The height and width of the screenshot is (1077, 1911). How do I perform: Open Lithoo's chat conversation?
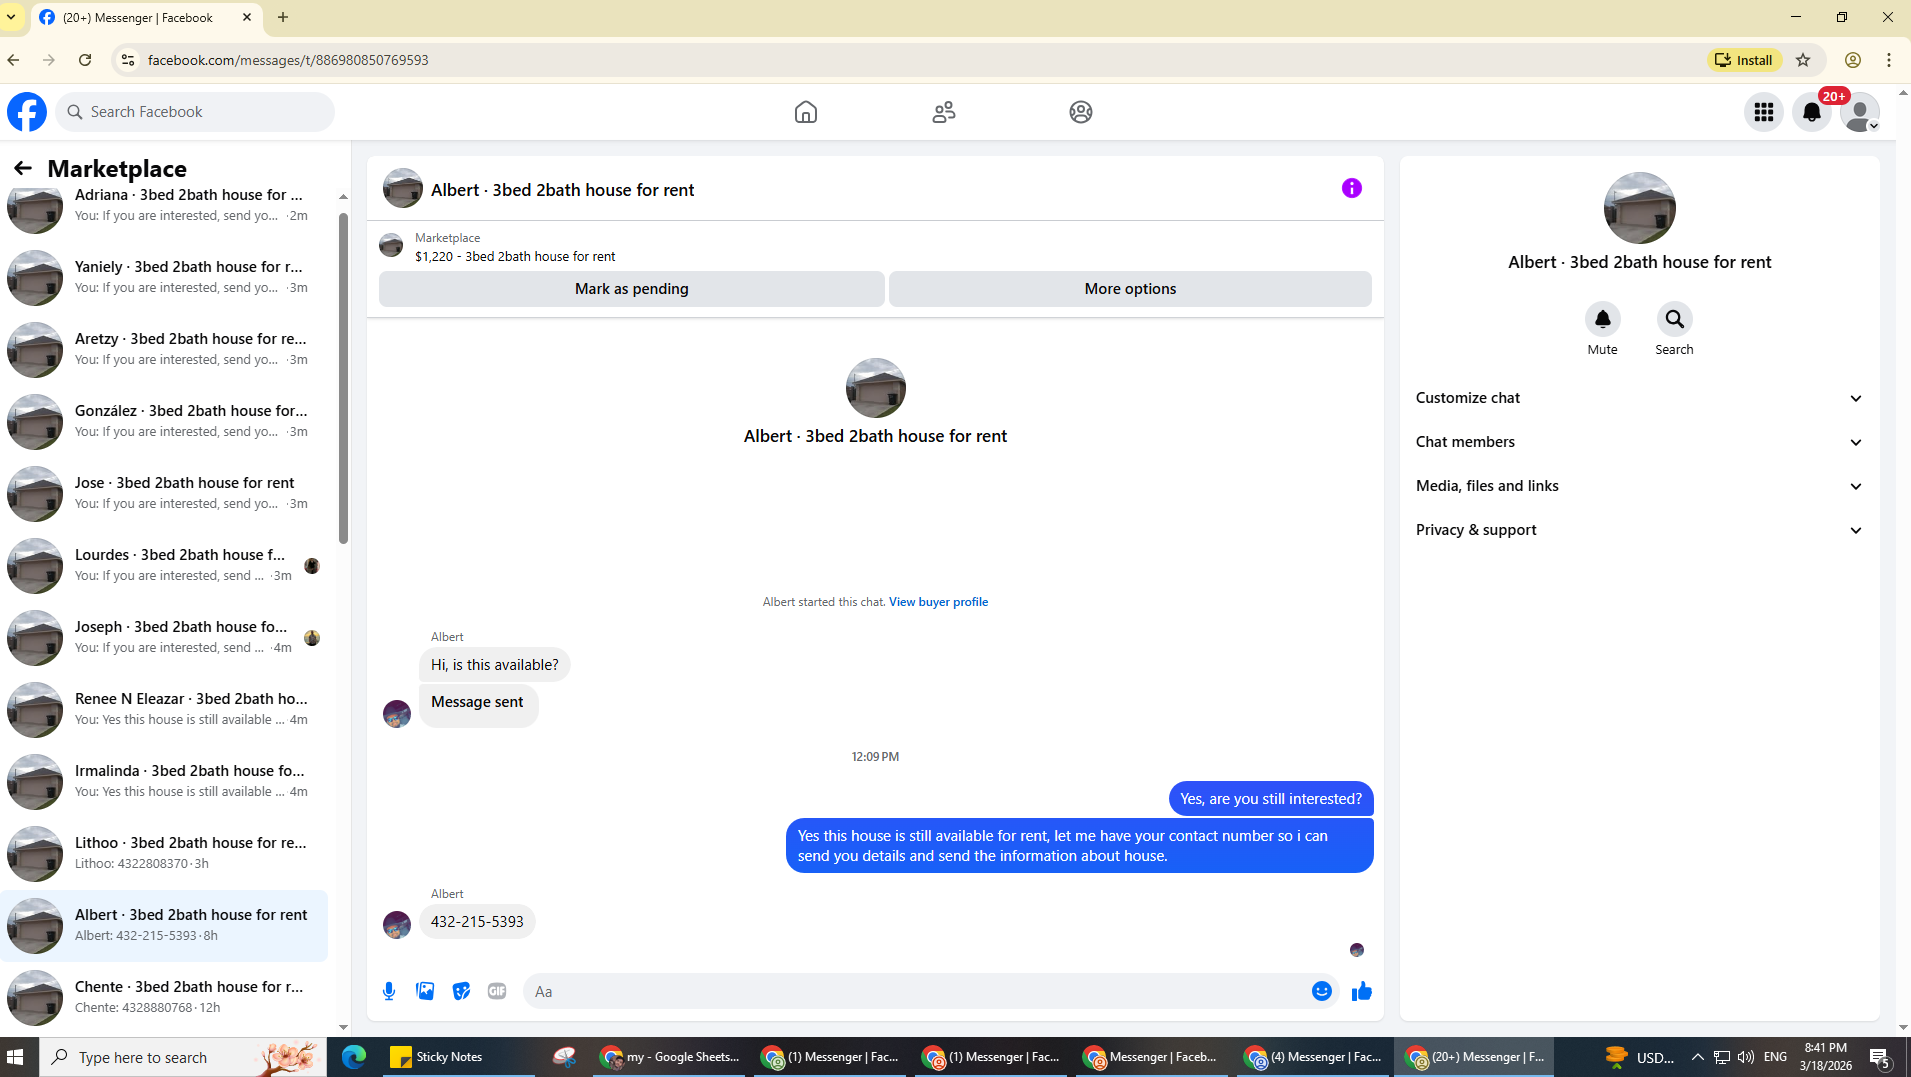coord(164,853)
